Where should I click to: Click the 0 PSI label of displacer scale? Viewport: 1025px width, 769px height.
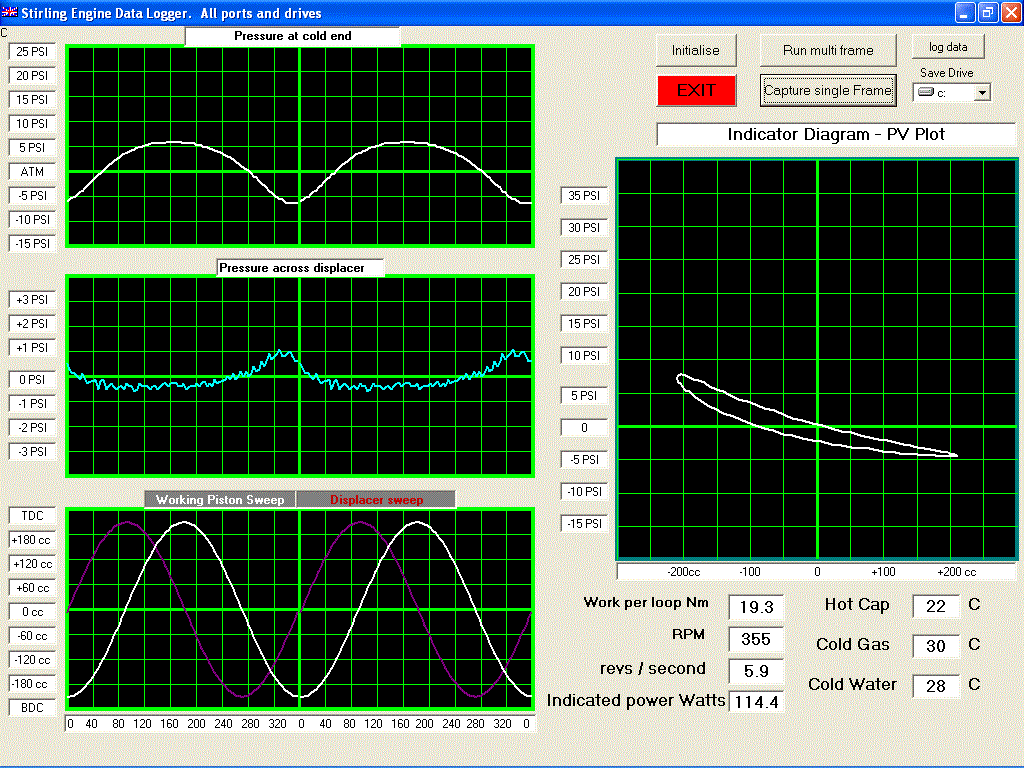(x=32, y=379)
